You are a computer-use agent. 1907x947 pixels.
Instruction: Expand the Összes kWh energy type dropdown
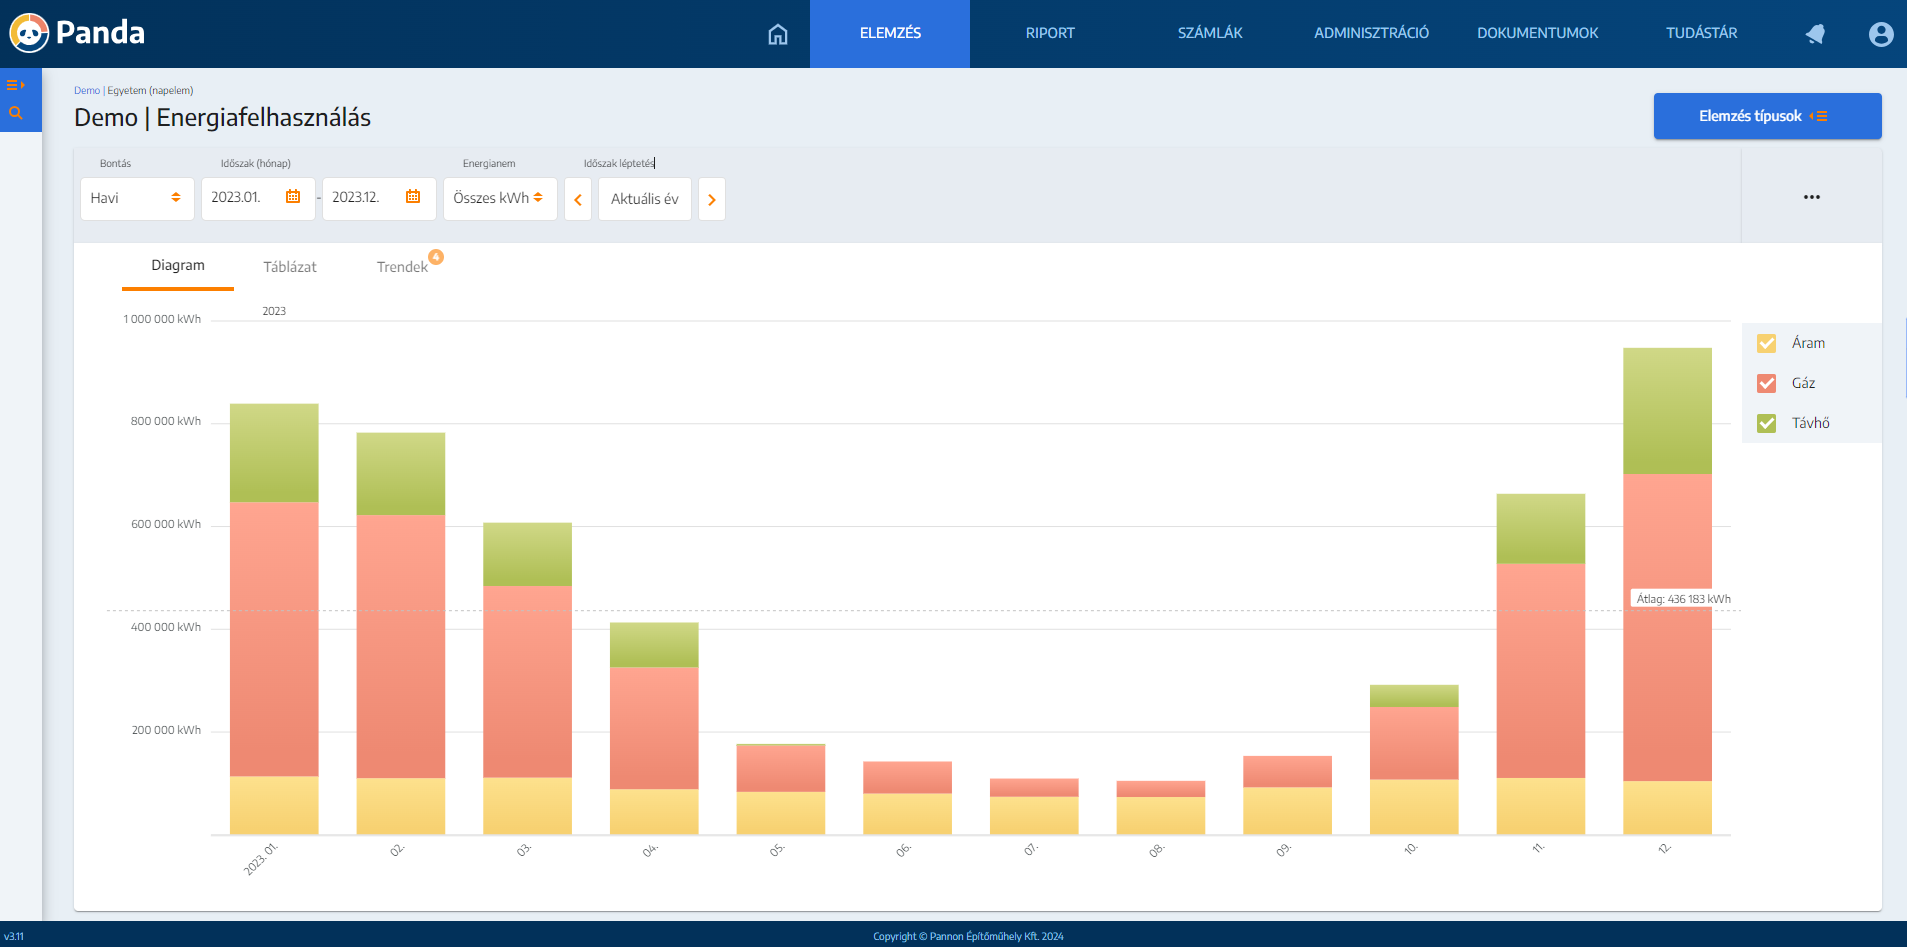499,198
